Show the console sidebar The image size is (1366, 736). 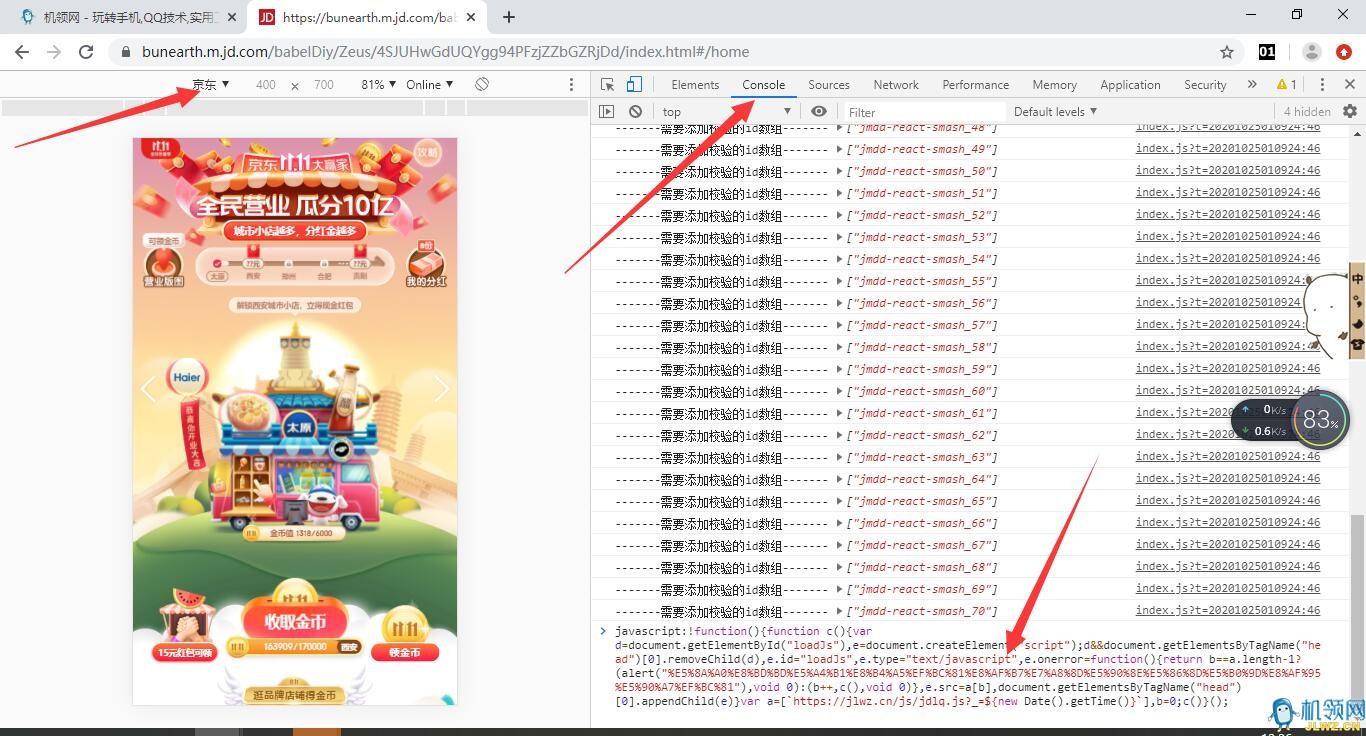[607, 112]
